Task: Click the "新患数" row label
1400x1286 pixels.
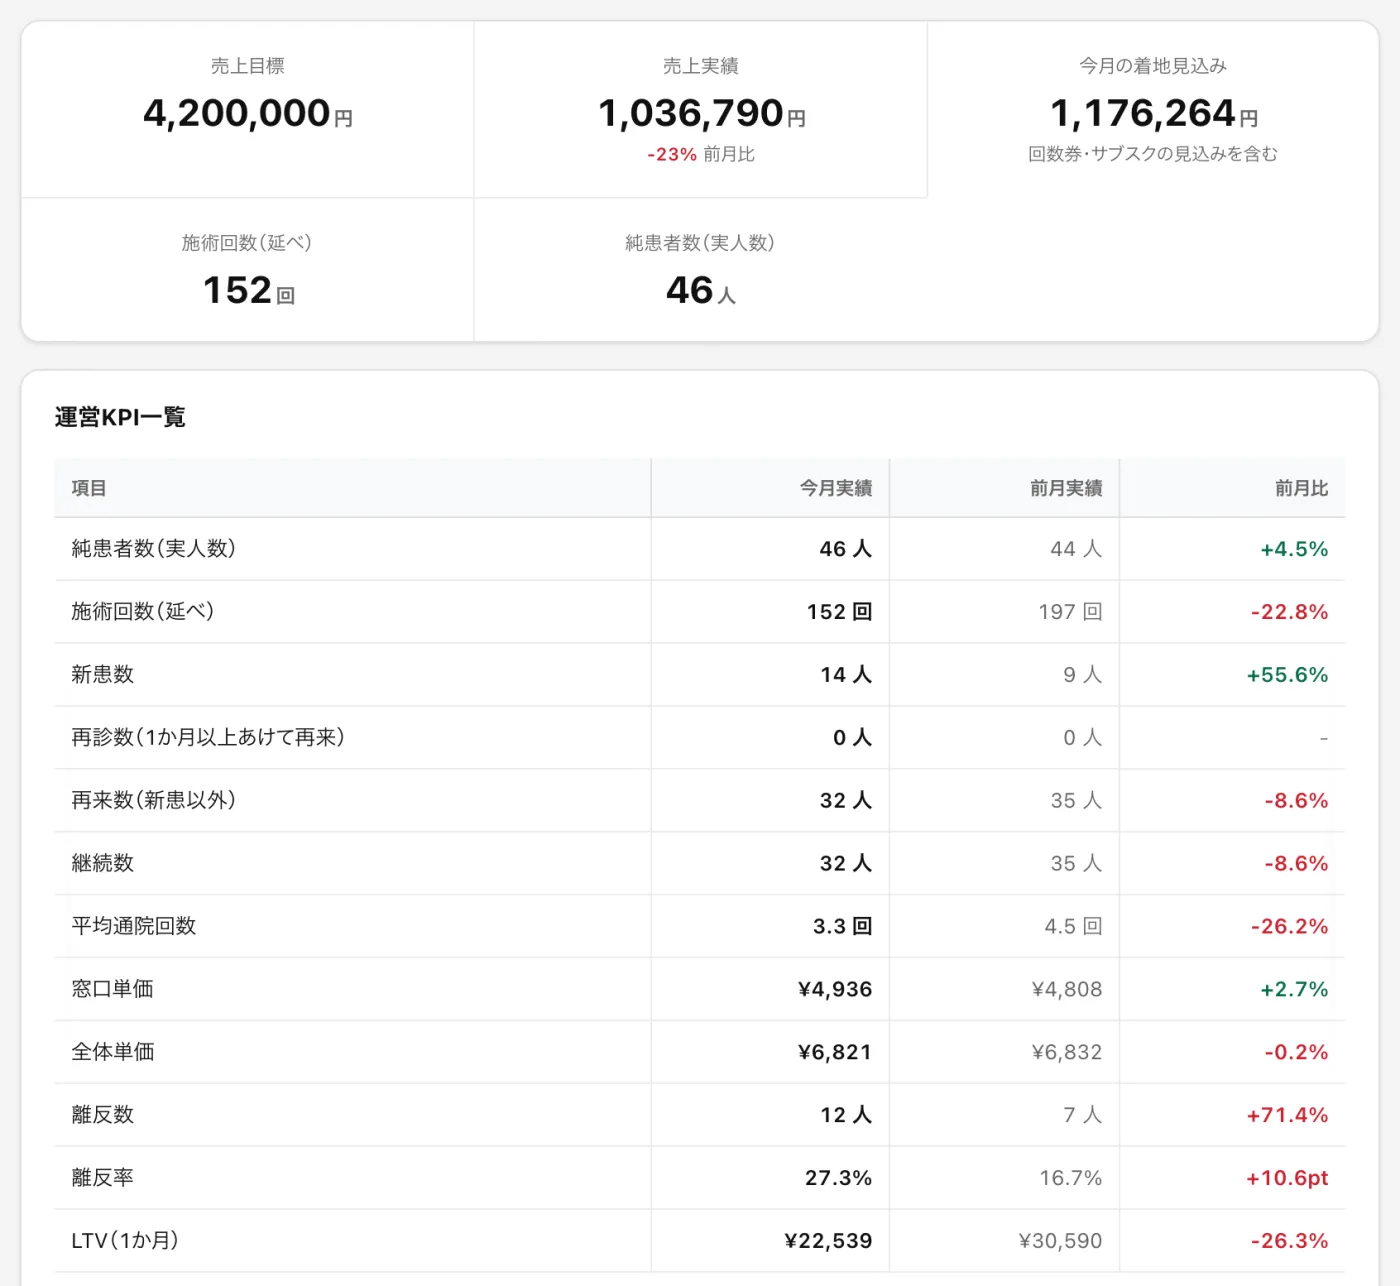Action: pos(102,675)
